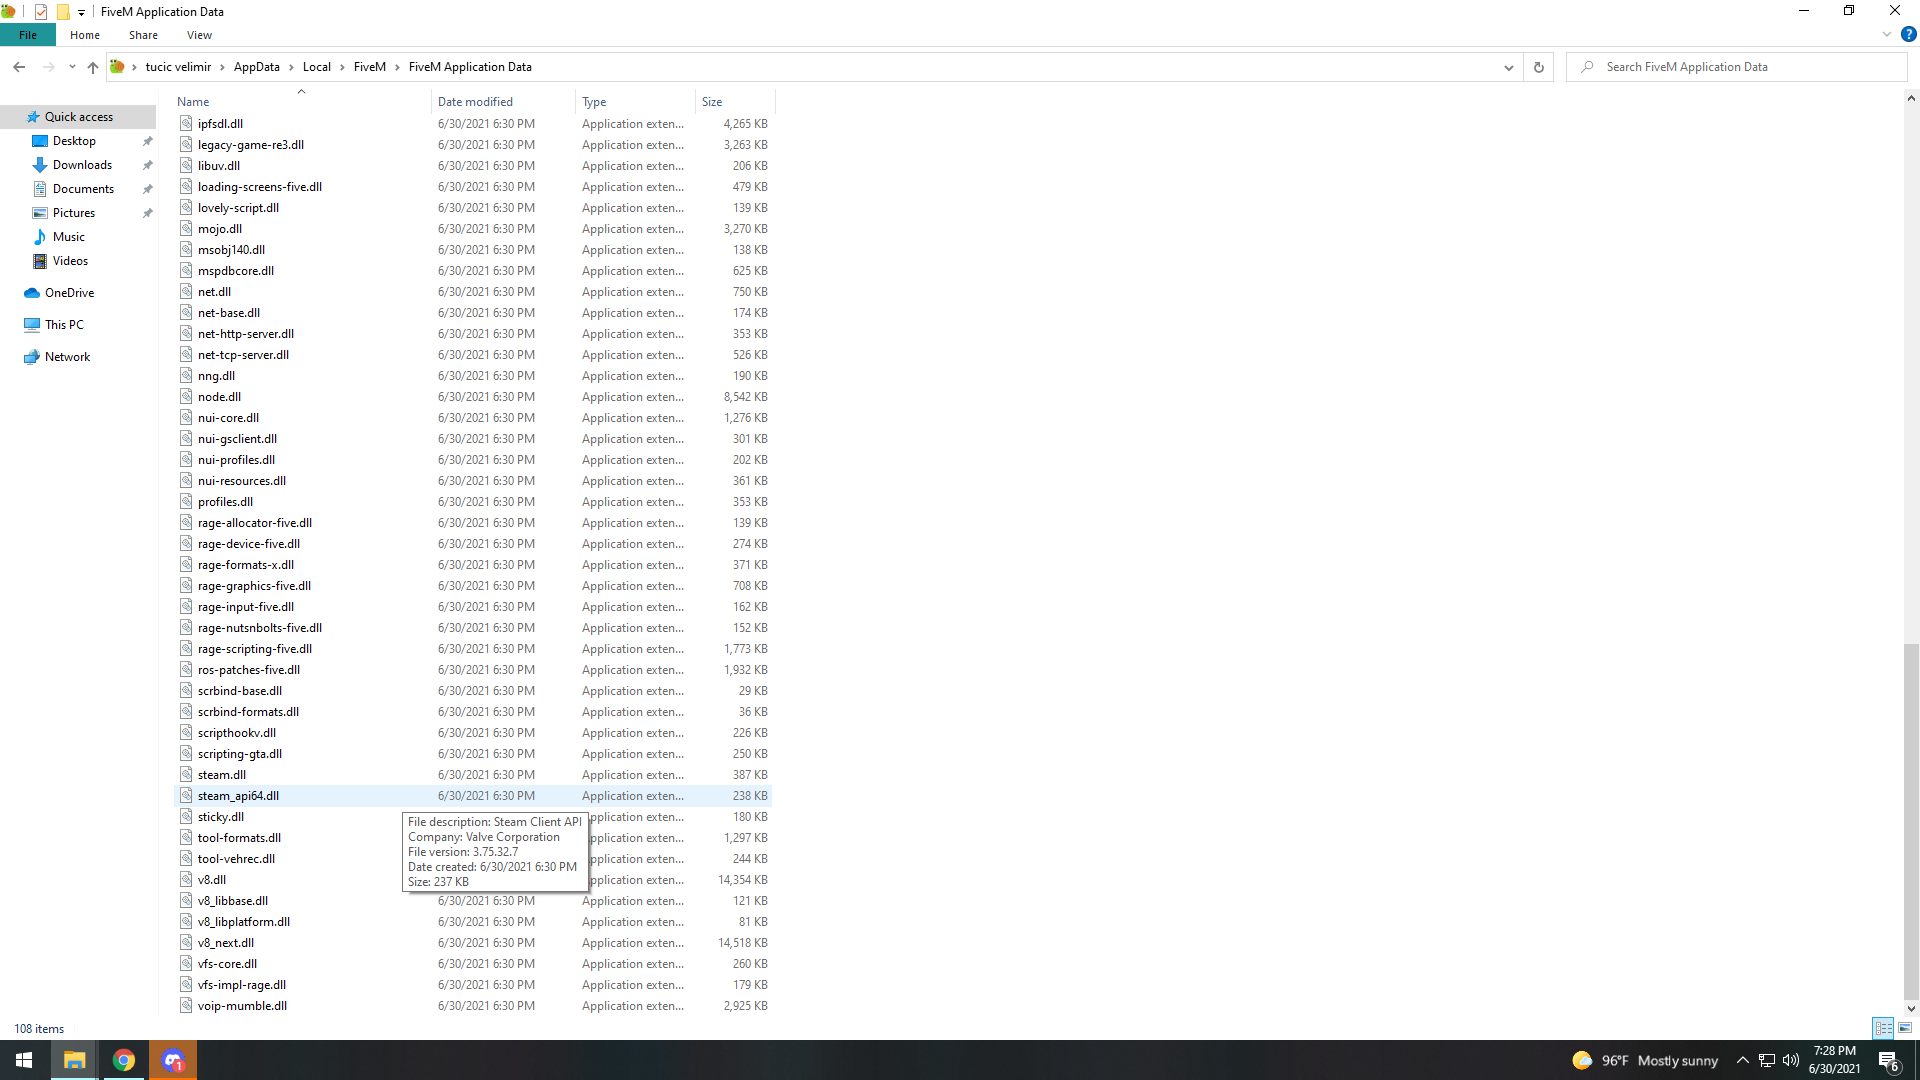Click Properties quick access toolbar icon
Viewport: 1920px width, 1080px height.
tap(41, 12)
